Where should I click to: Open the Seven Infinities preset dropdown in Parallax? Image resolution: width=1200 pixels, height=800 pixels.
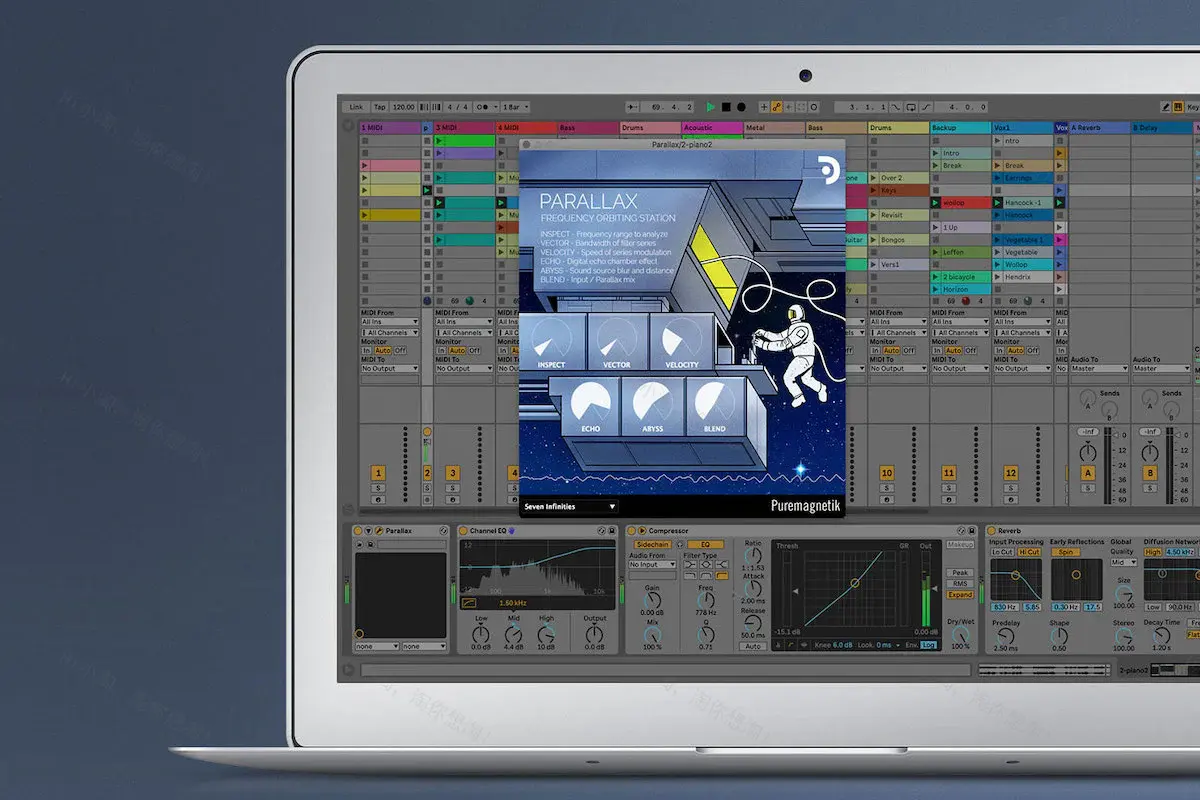[x=568, y=507]
